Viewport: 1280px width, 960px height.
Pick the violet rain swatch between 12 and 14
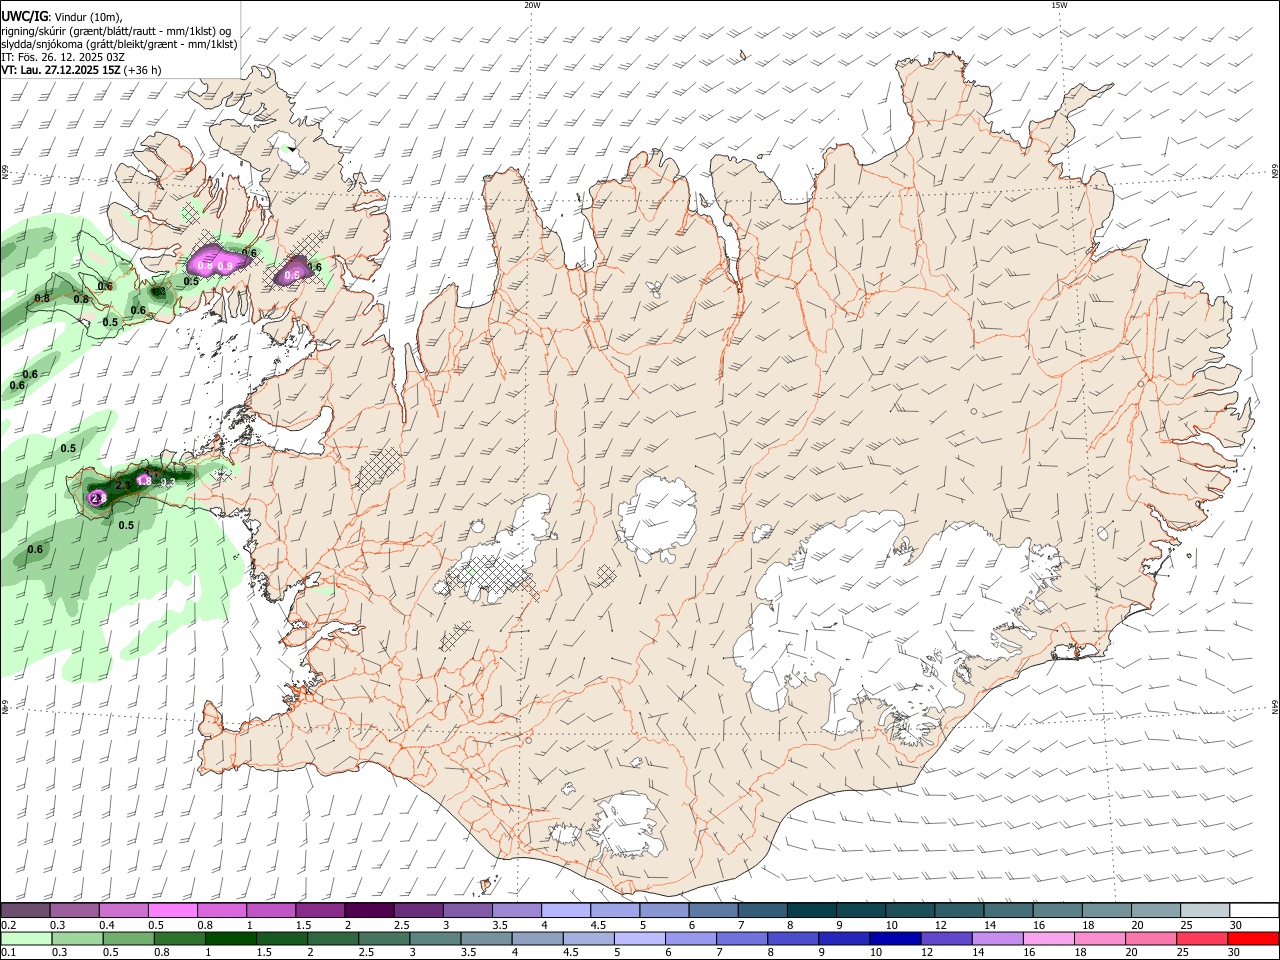click(x=946, y=938)
